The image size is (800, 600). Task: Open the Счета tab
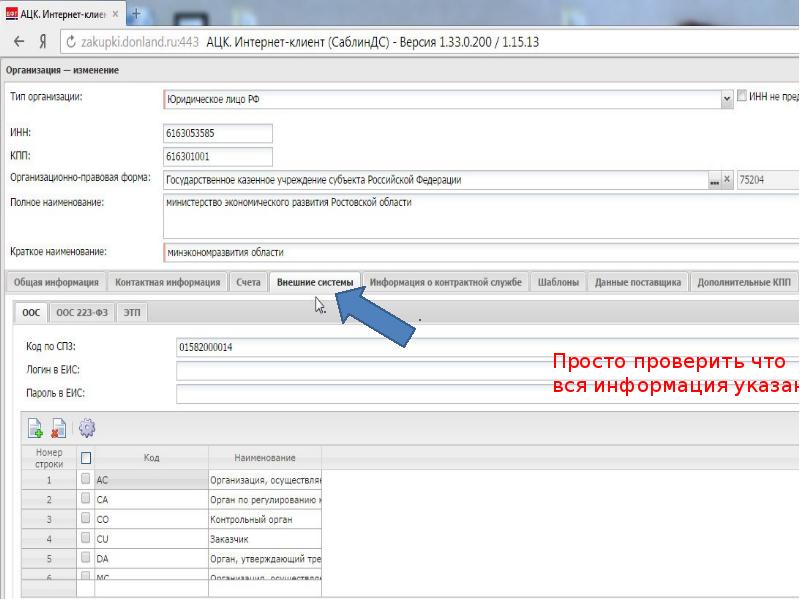click(248, 282)
